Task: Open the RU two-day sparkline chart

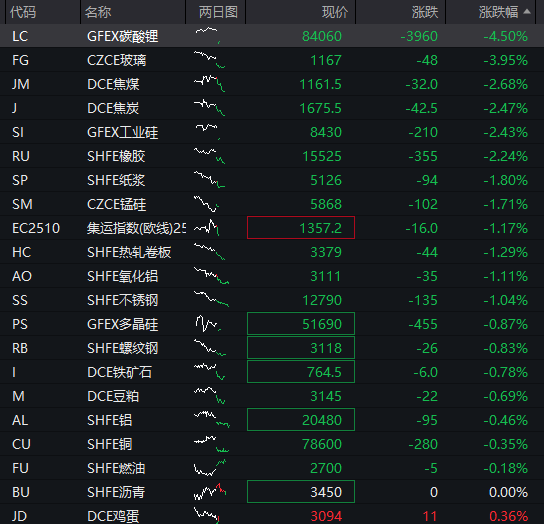Action: (210, 156)
